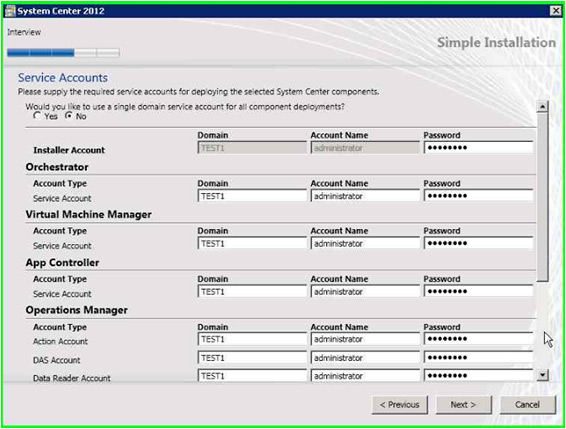Edit the App Controller domain field
Screen dimensions: 566x429
coord(252,291)
